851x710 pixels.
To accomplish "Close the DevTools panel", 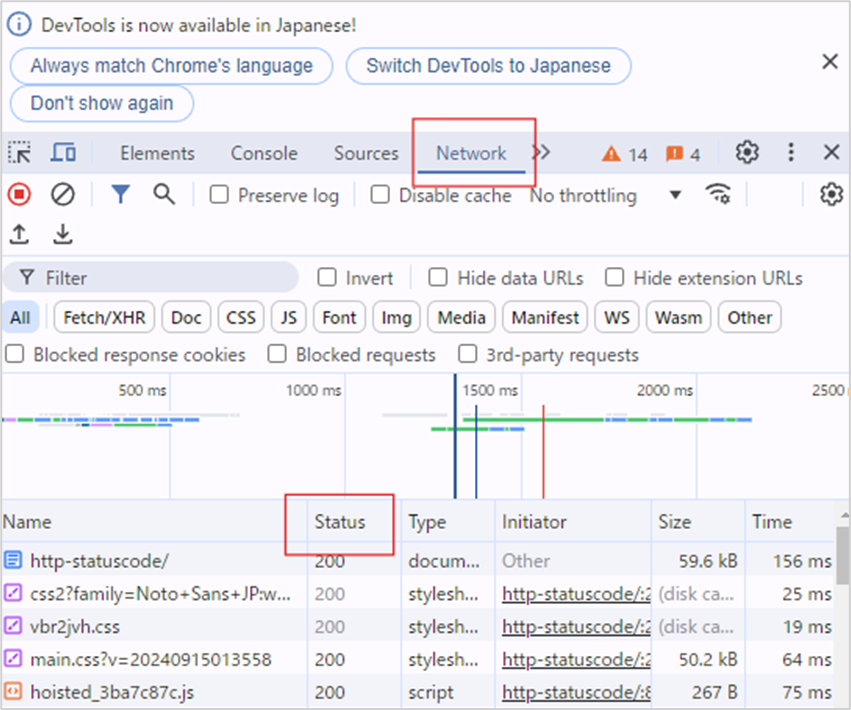I will click(831, 153).
